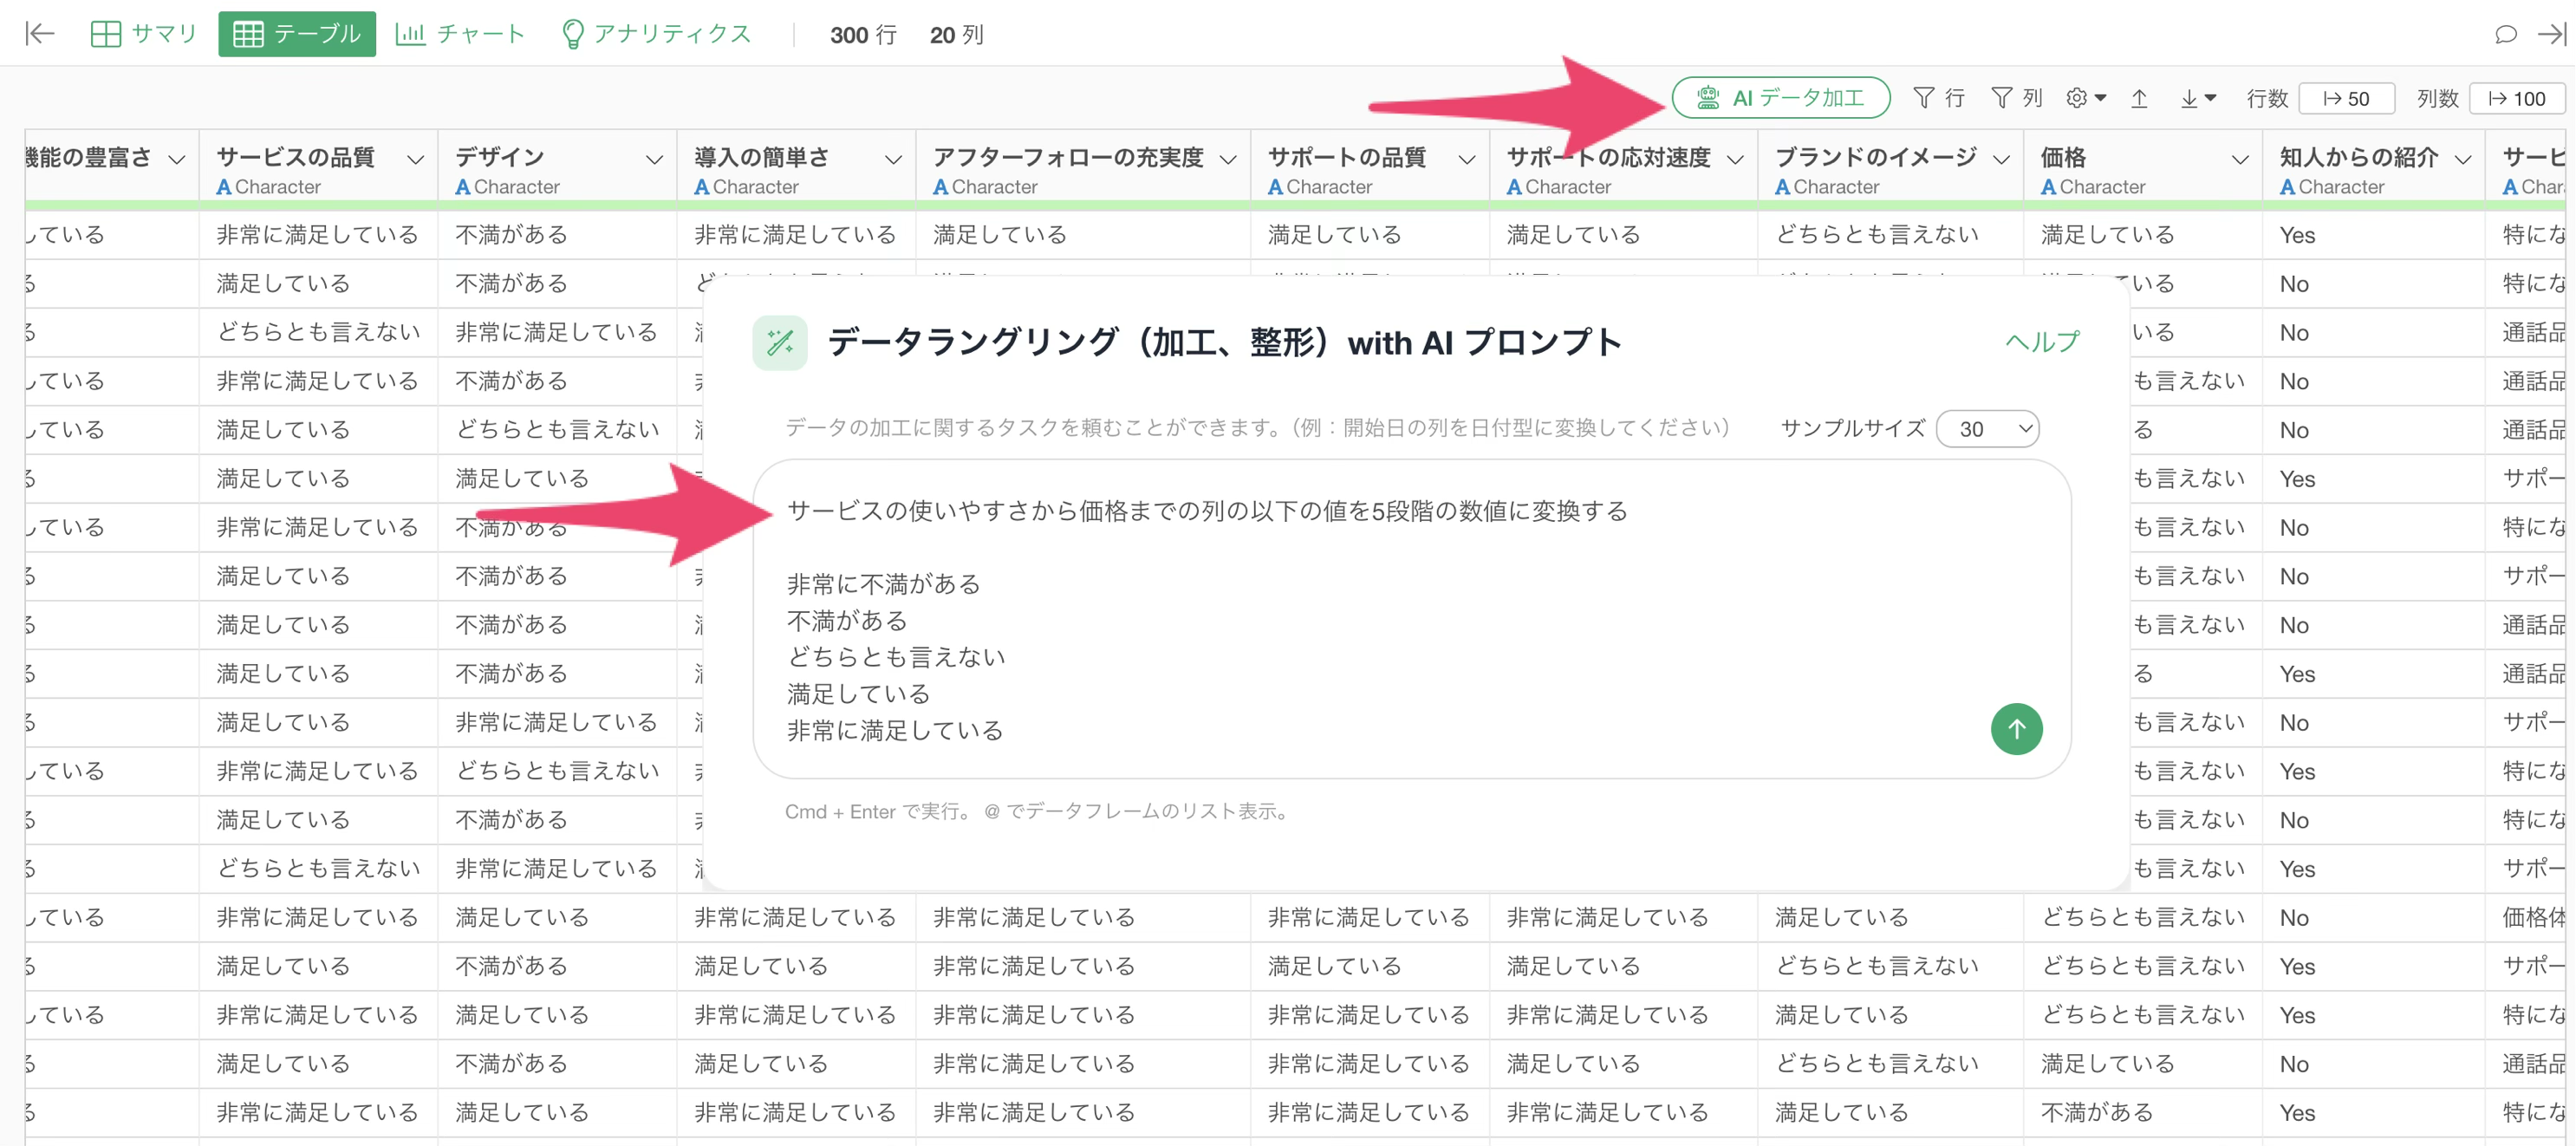Click the 20 列 column count label
Screen dimensions: 2576x1146
pos(956,35)
